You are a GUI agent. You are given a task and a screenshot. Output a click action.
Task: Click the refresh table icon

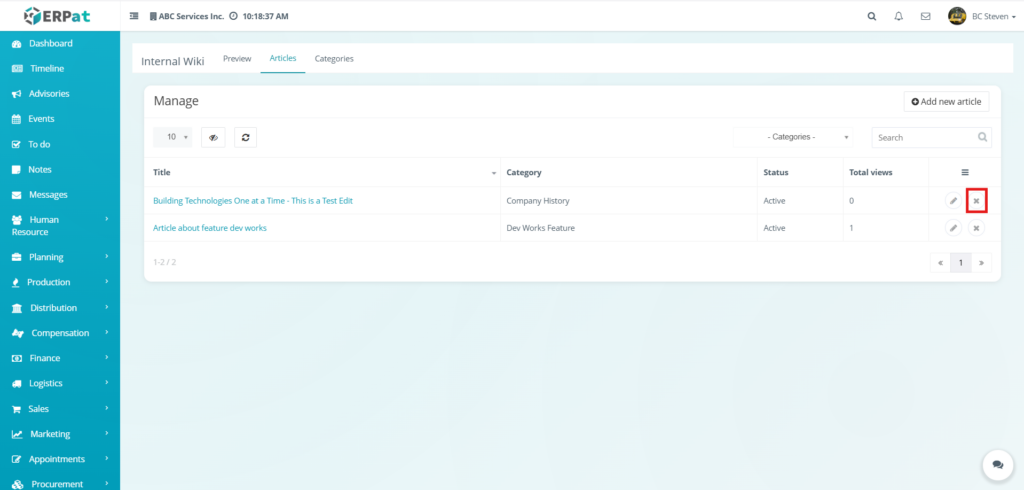pos(245,137)
